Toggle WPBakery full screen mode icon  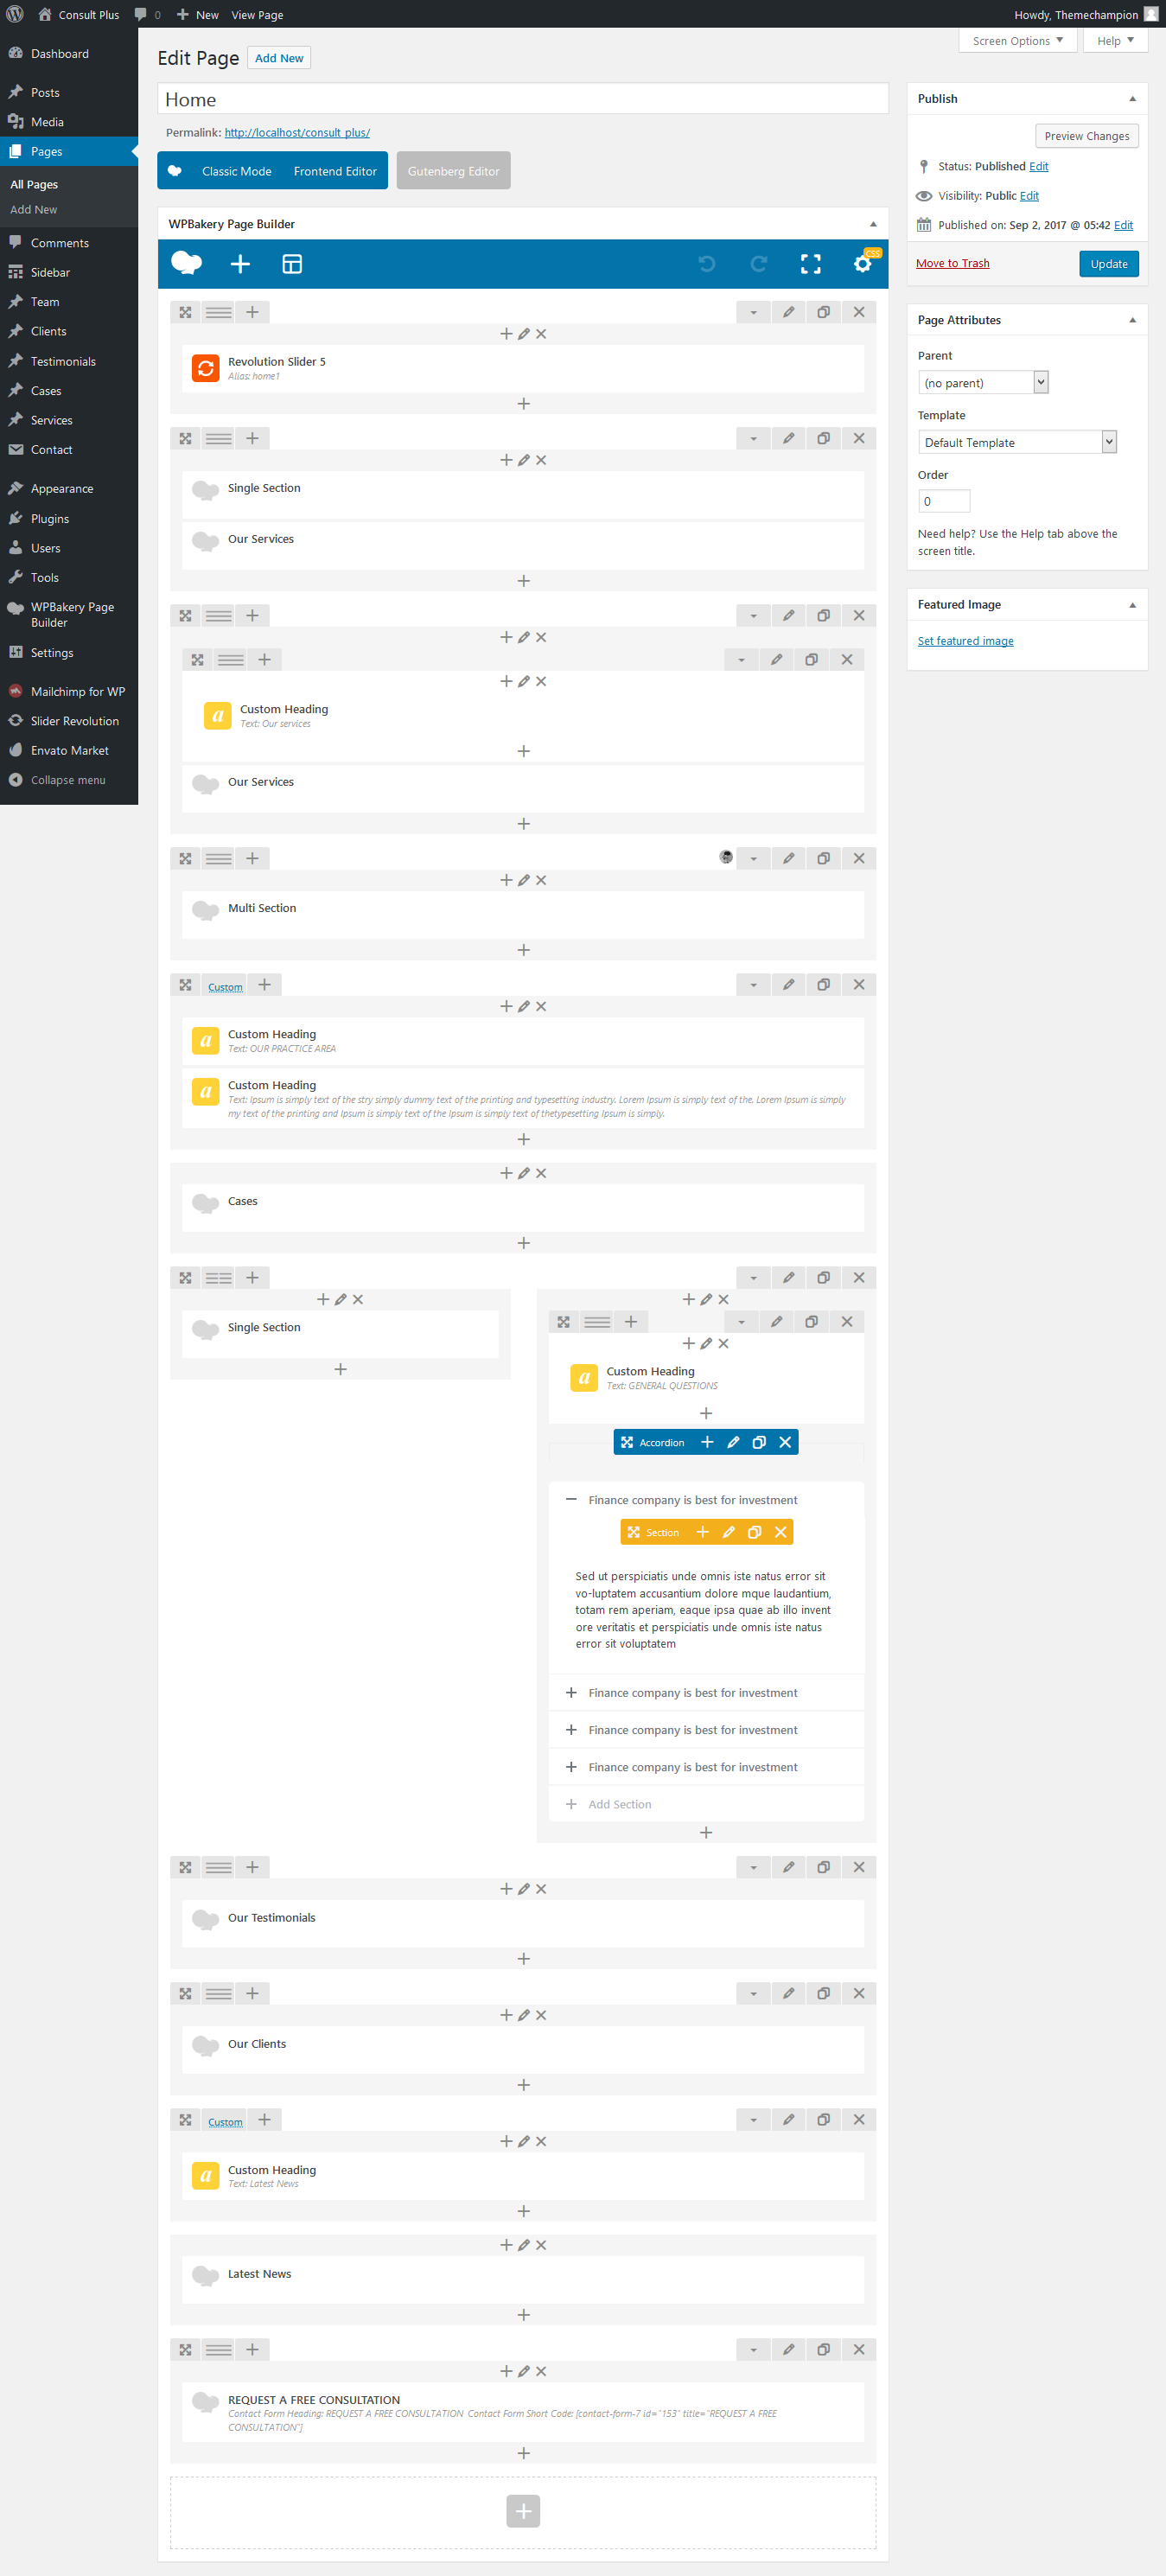pyautogui.click(x=810, y=264)
